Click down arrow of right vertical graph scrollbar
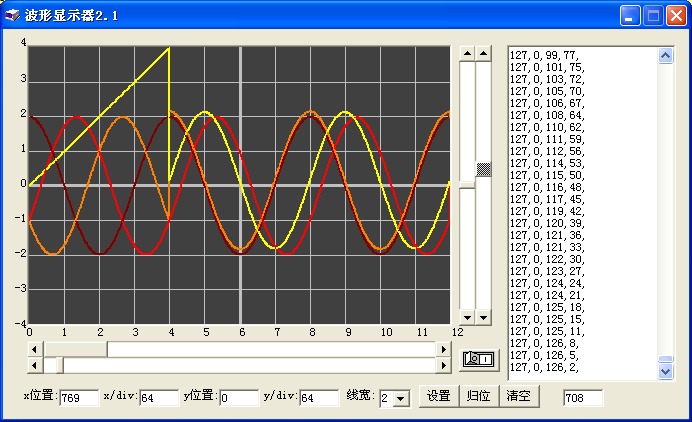The width and height of the screenshot is (692, 422). click(484, 317)
